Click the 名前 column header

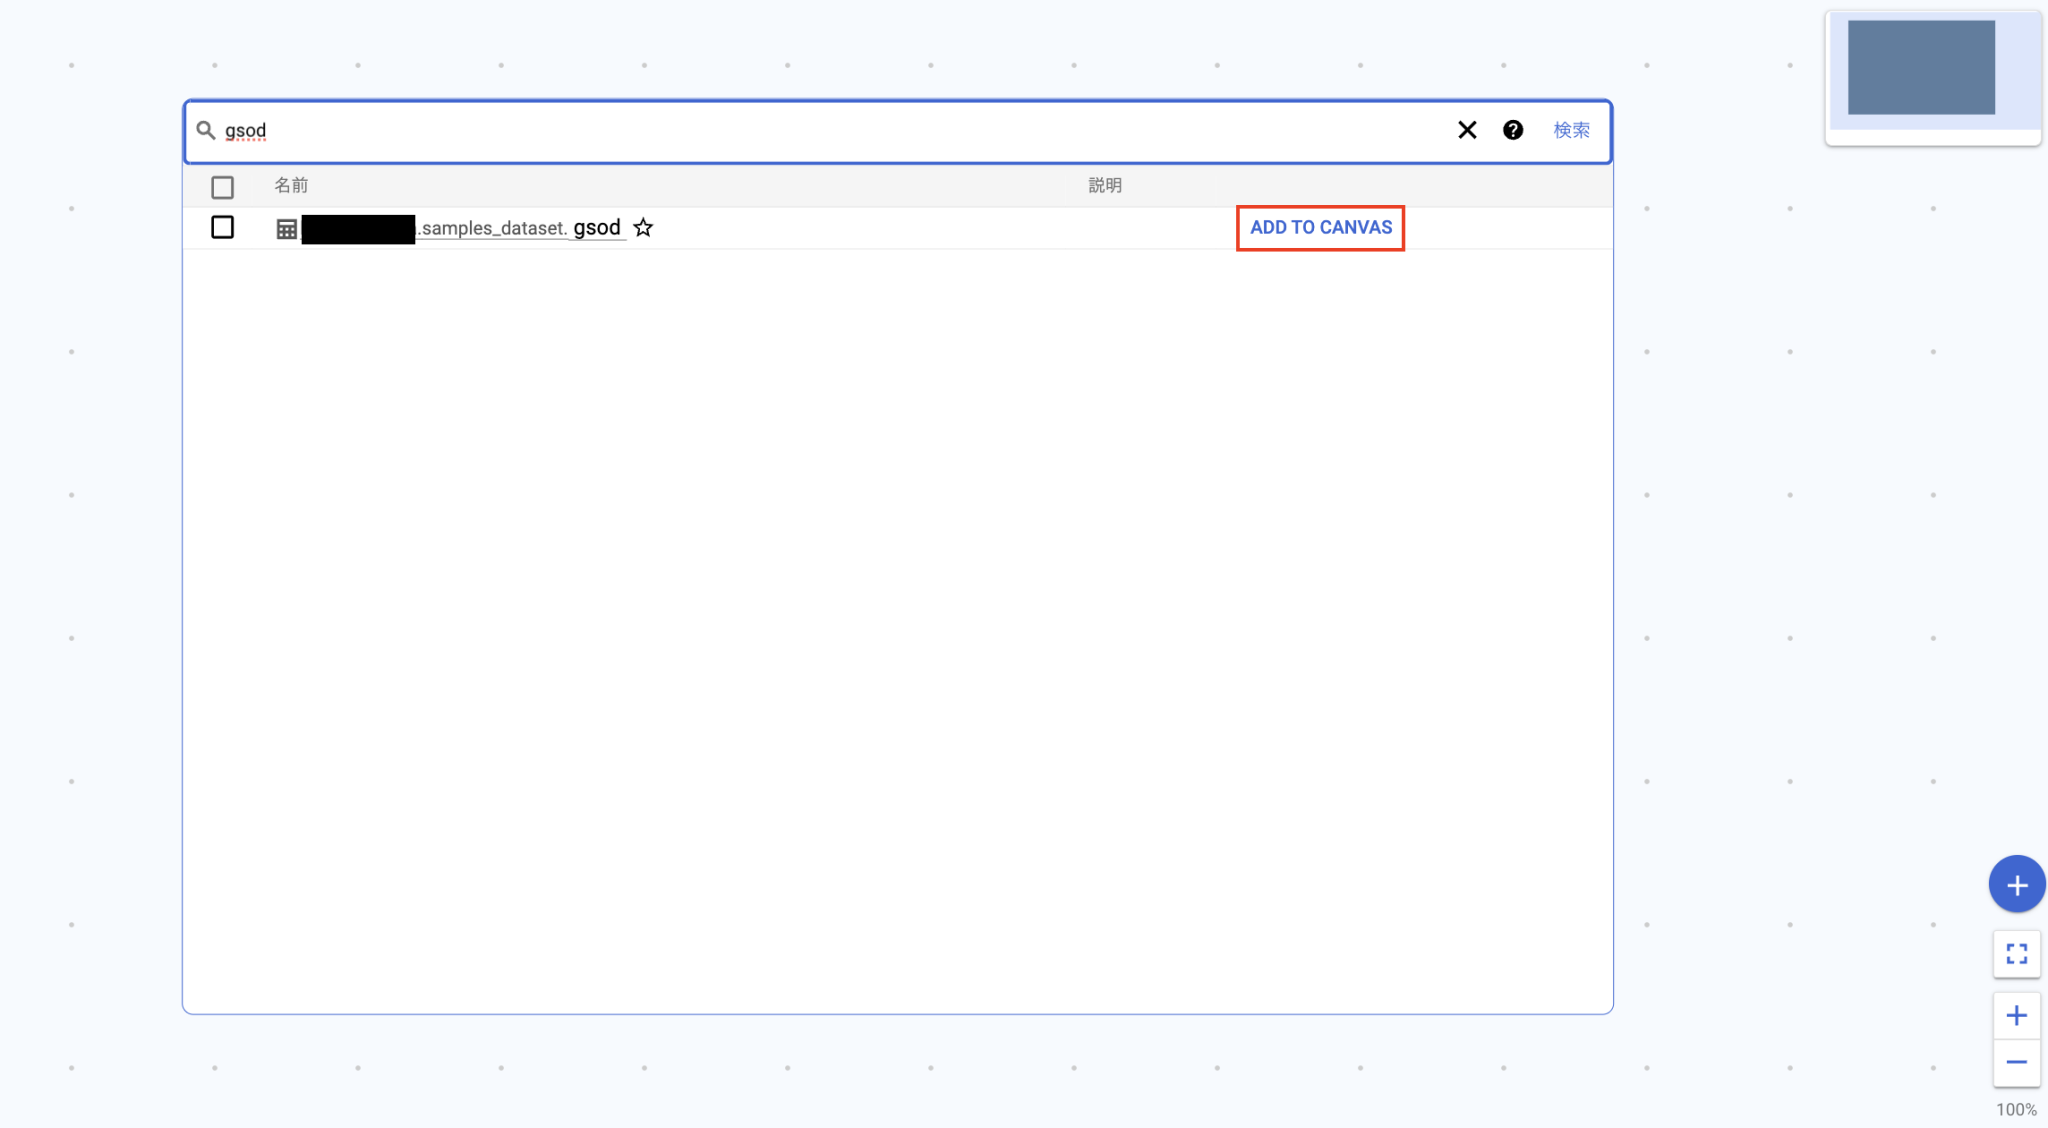point(292,185)
